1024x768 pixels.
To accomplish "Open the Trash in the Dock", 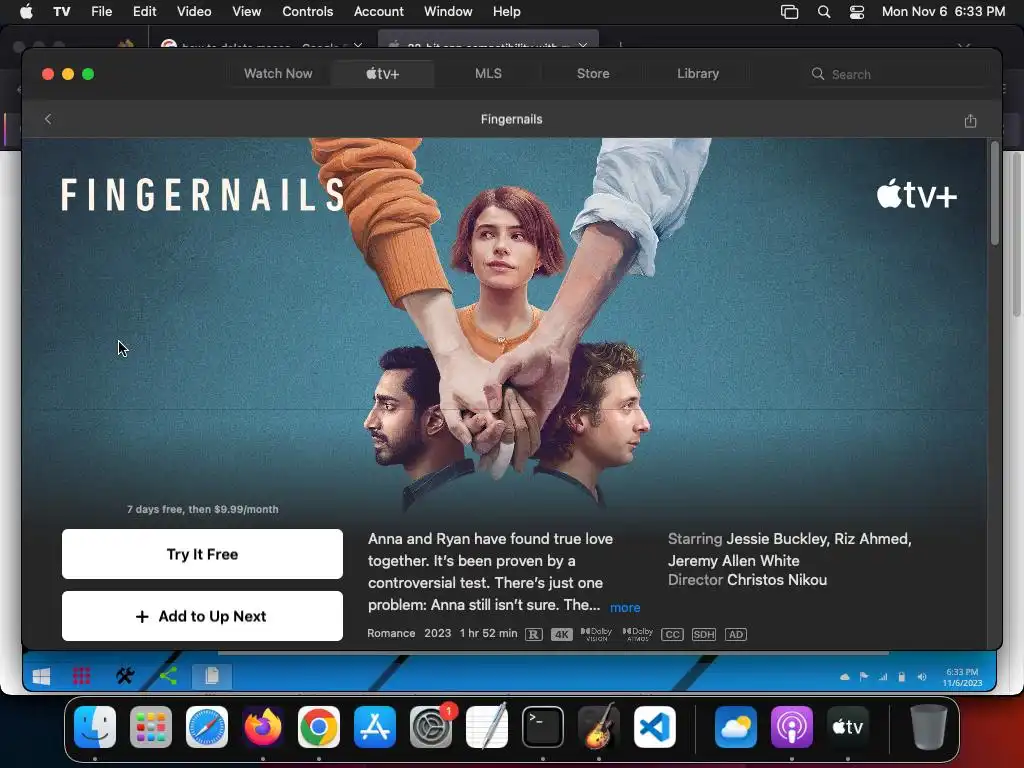I will click(928, 727).
